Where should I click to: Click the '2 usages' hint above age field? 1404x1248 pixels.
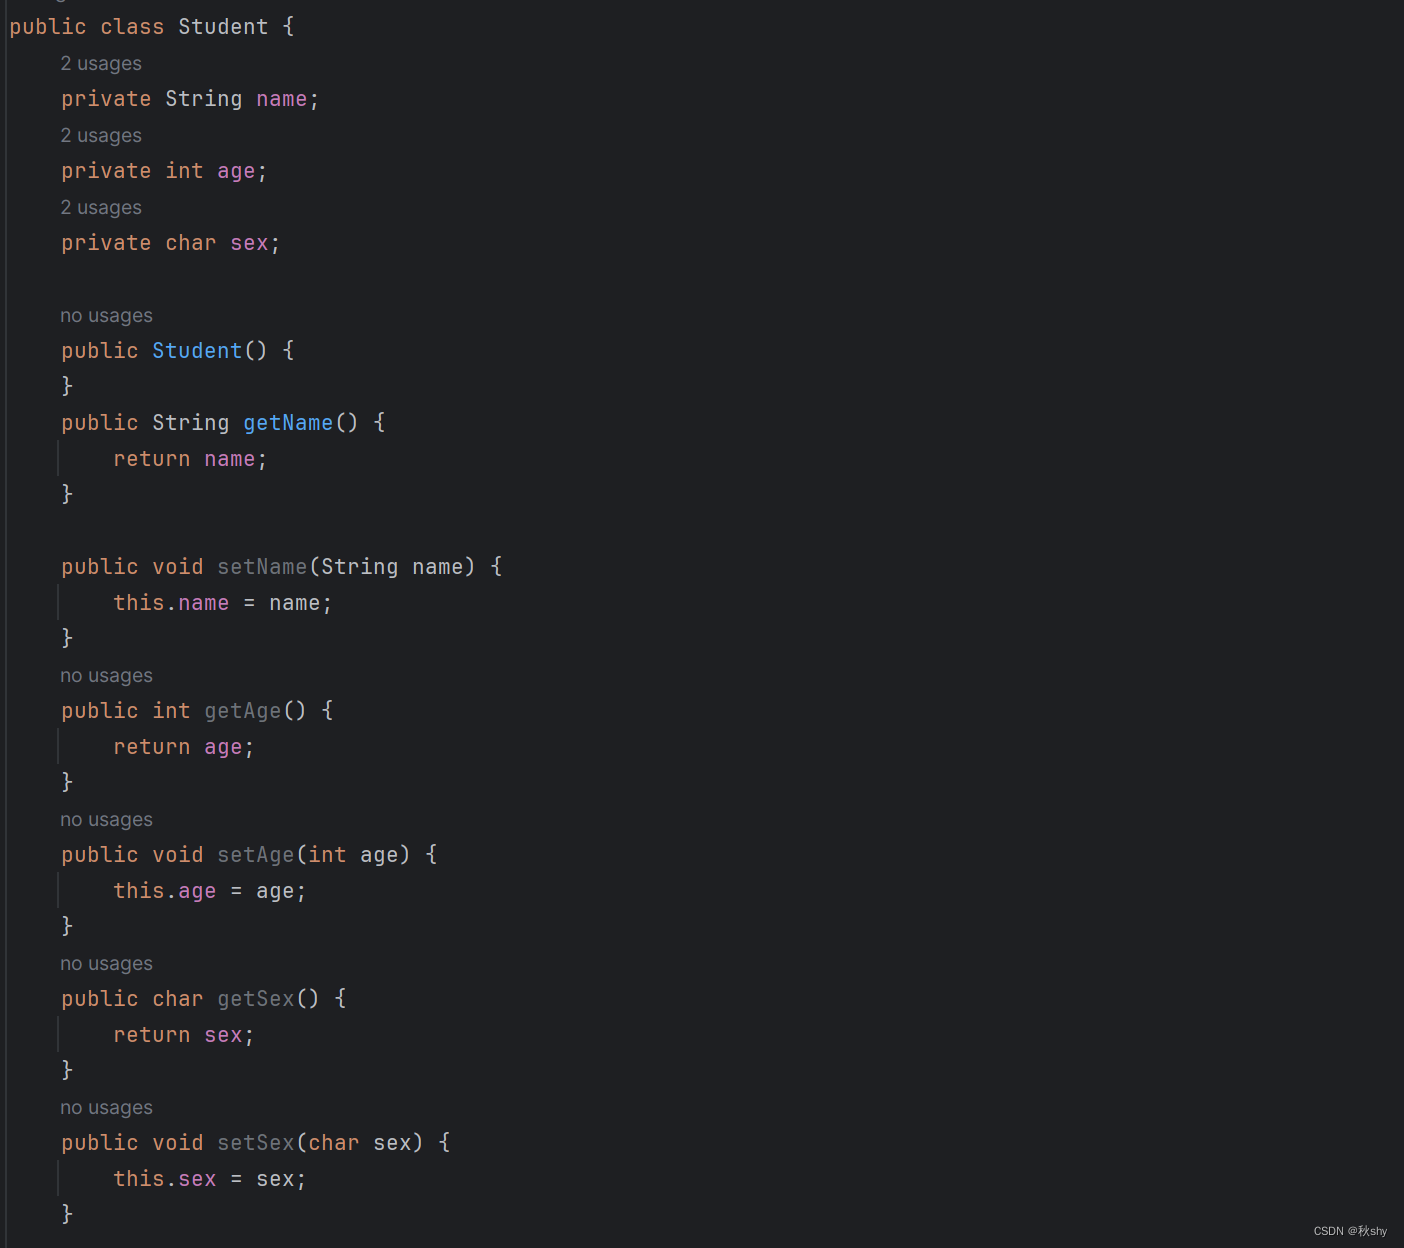[101, 136]
